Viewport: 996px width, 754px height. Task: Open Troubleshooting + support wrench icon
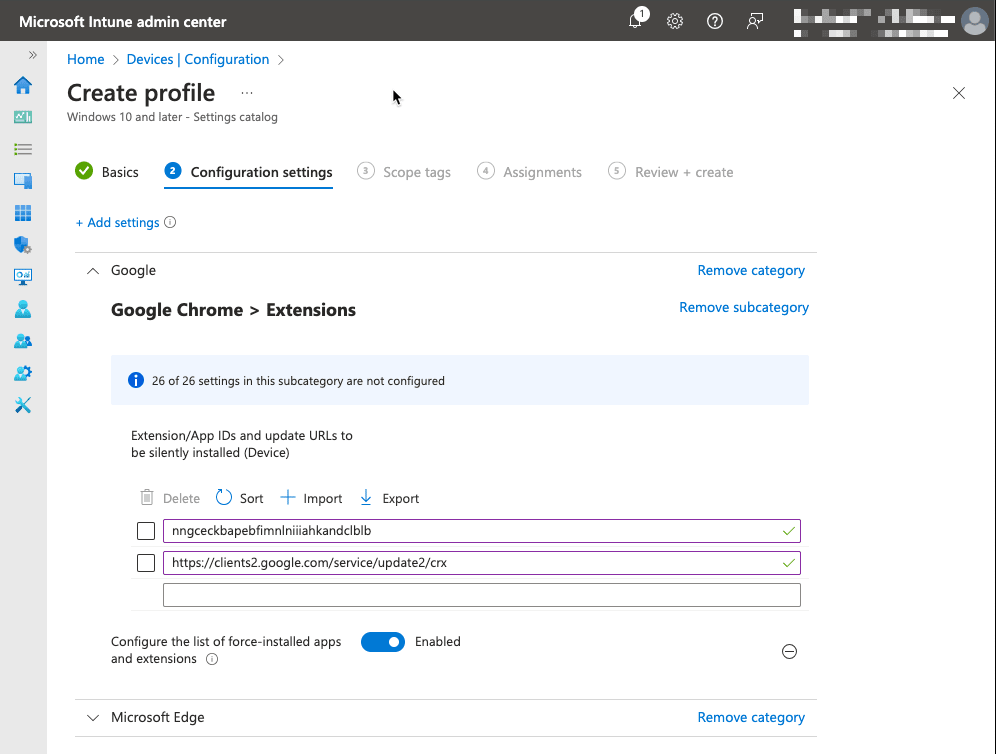[22, 405]
